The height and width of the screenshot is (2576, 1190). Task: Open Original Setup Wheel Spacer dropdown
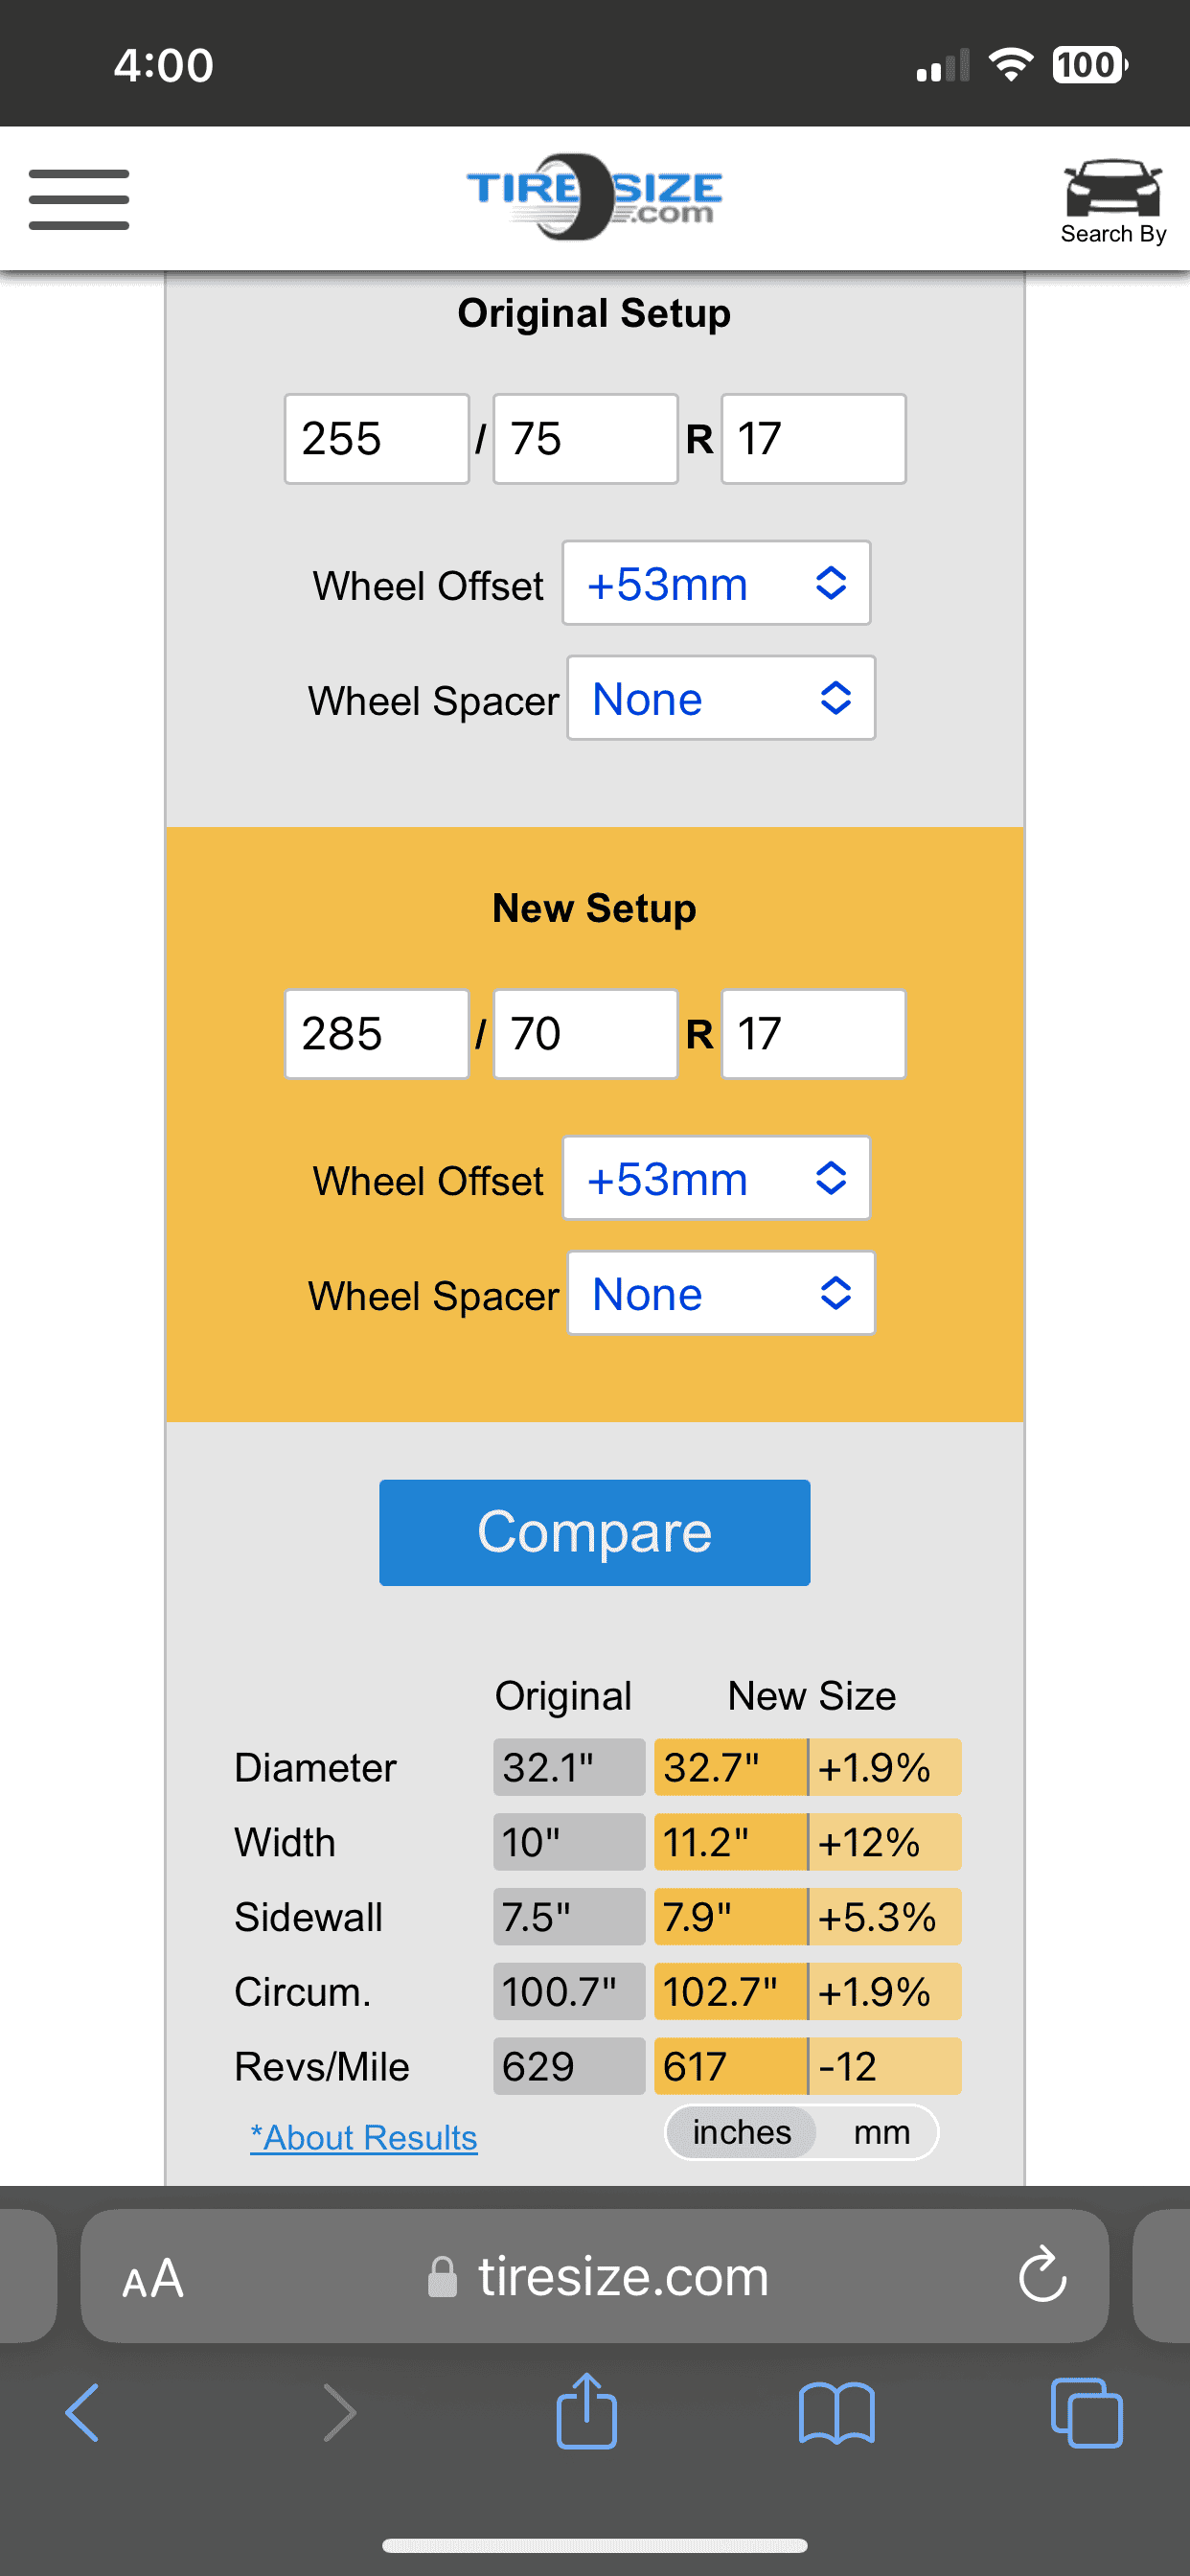point(721,698)
